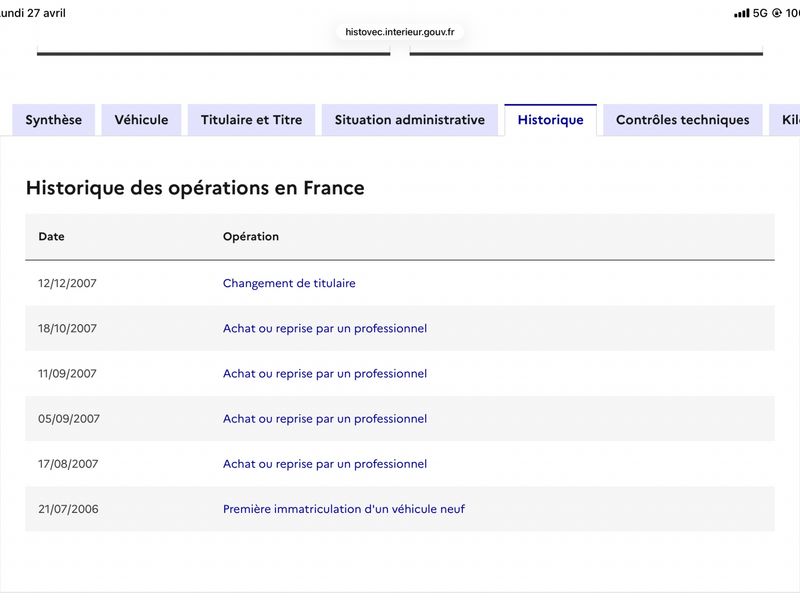Select the 18/10/2007 Achat ou reprise entry
The image size is (800, 600).
(x=324, y=329)
